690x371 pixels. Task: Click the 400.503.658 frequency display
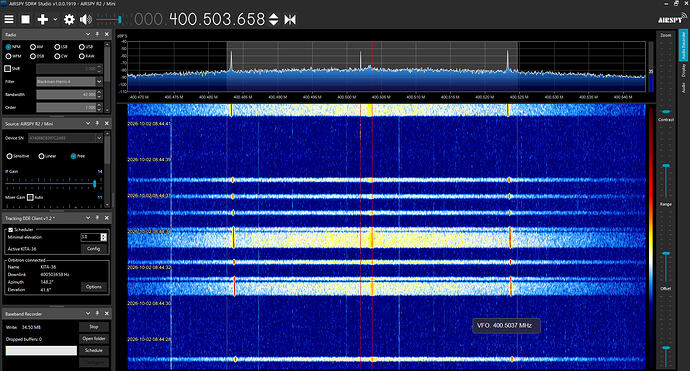[x=217, y=19]
